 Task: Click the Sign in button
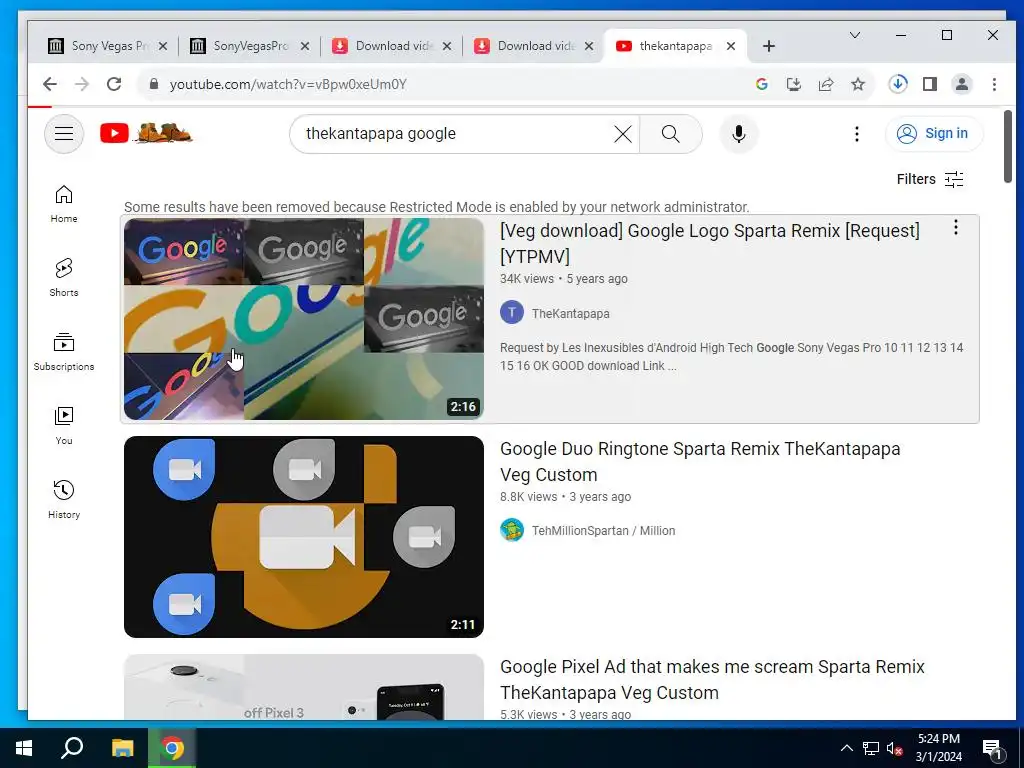tap(934, 133)
